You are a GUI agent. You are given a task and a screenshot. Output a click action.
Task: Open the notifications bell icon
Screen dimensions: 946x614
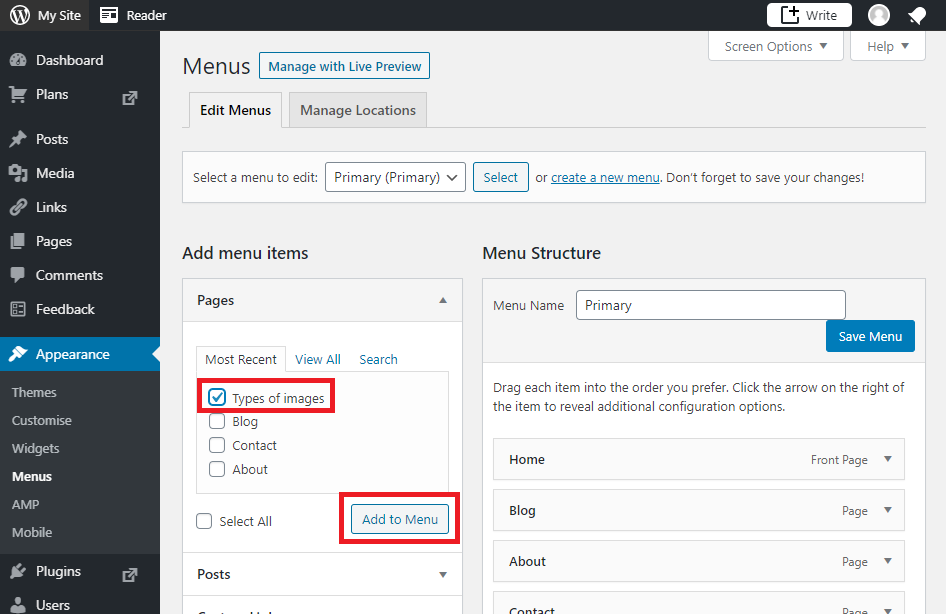pos(917,16)
